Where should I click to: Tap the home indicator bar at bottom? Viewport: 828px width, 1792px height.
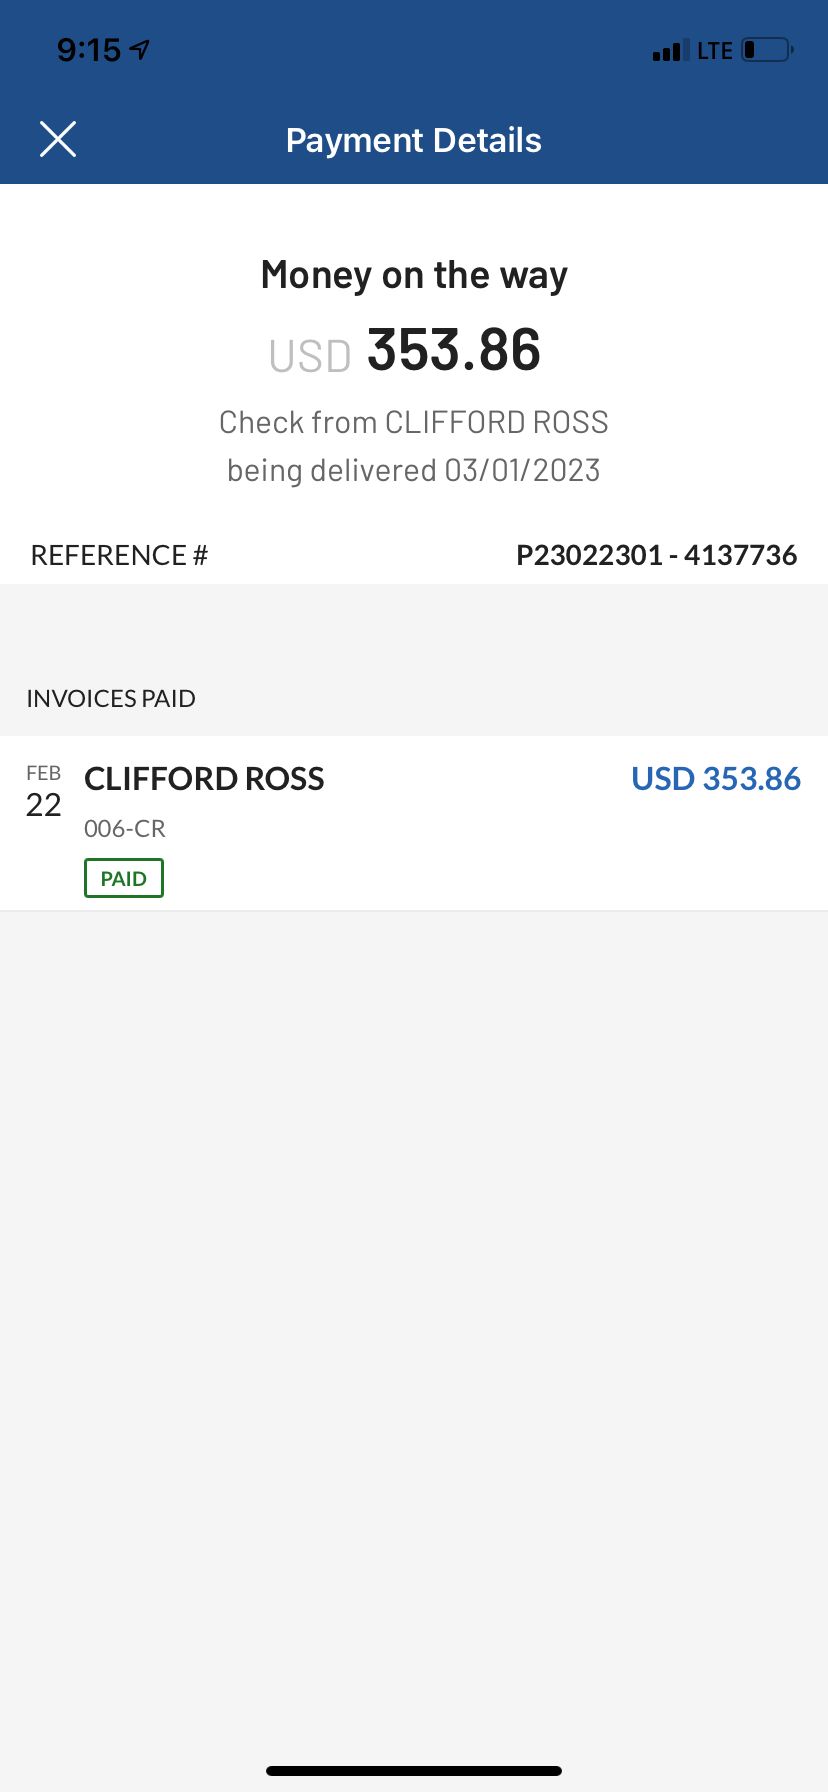tap(414, 1770)
